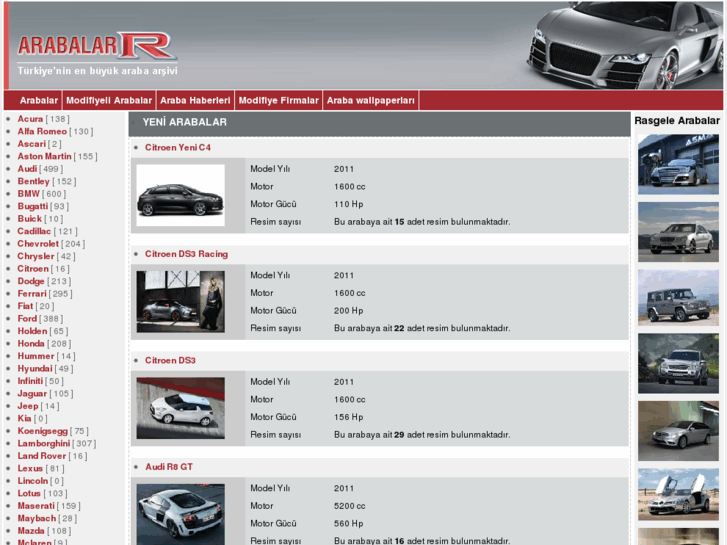The height and width of the screenshot is (545, 727).
Task: Open Araba wallpaperları menu item
Action: point(371,101)
